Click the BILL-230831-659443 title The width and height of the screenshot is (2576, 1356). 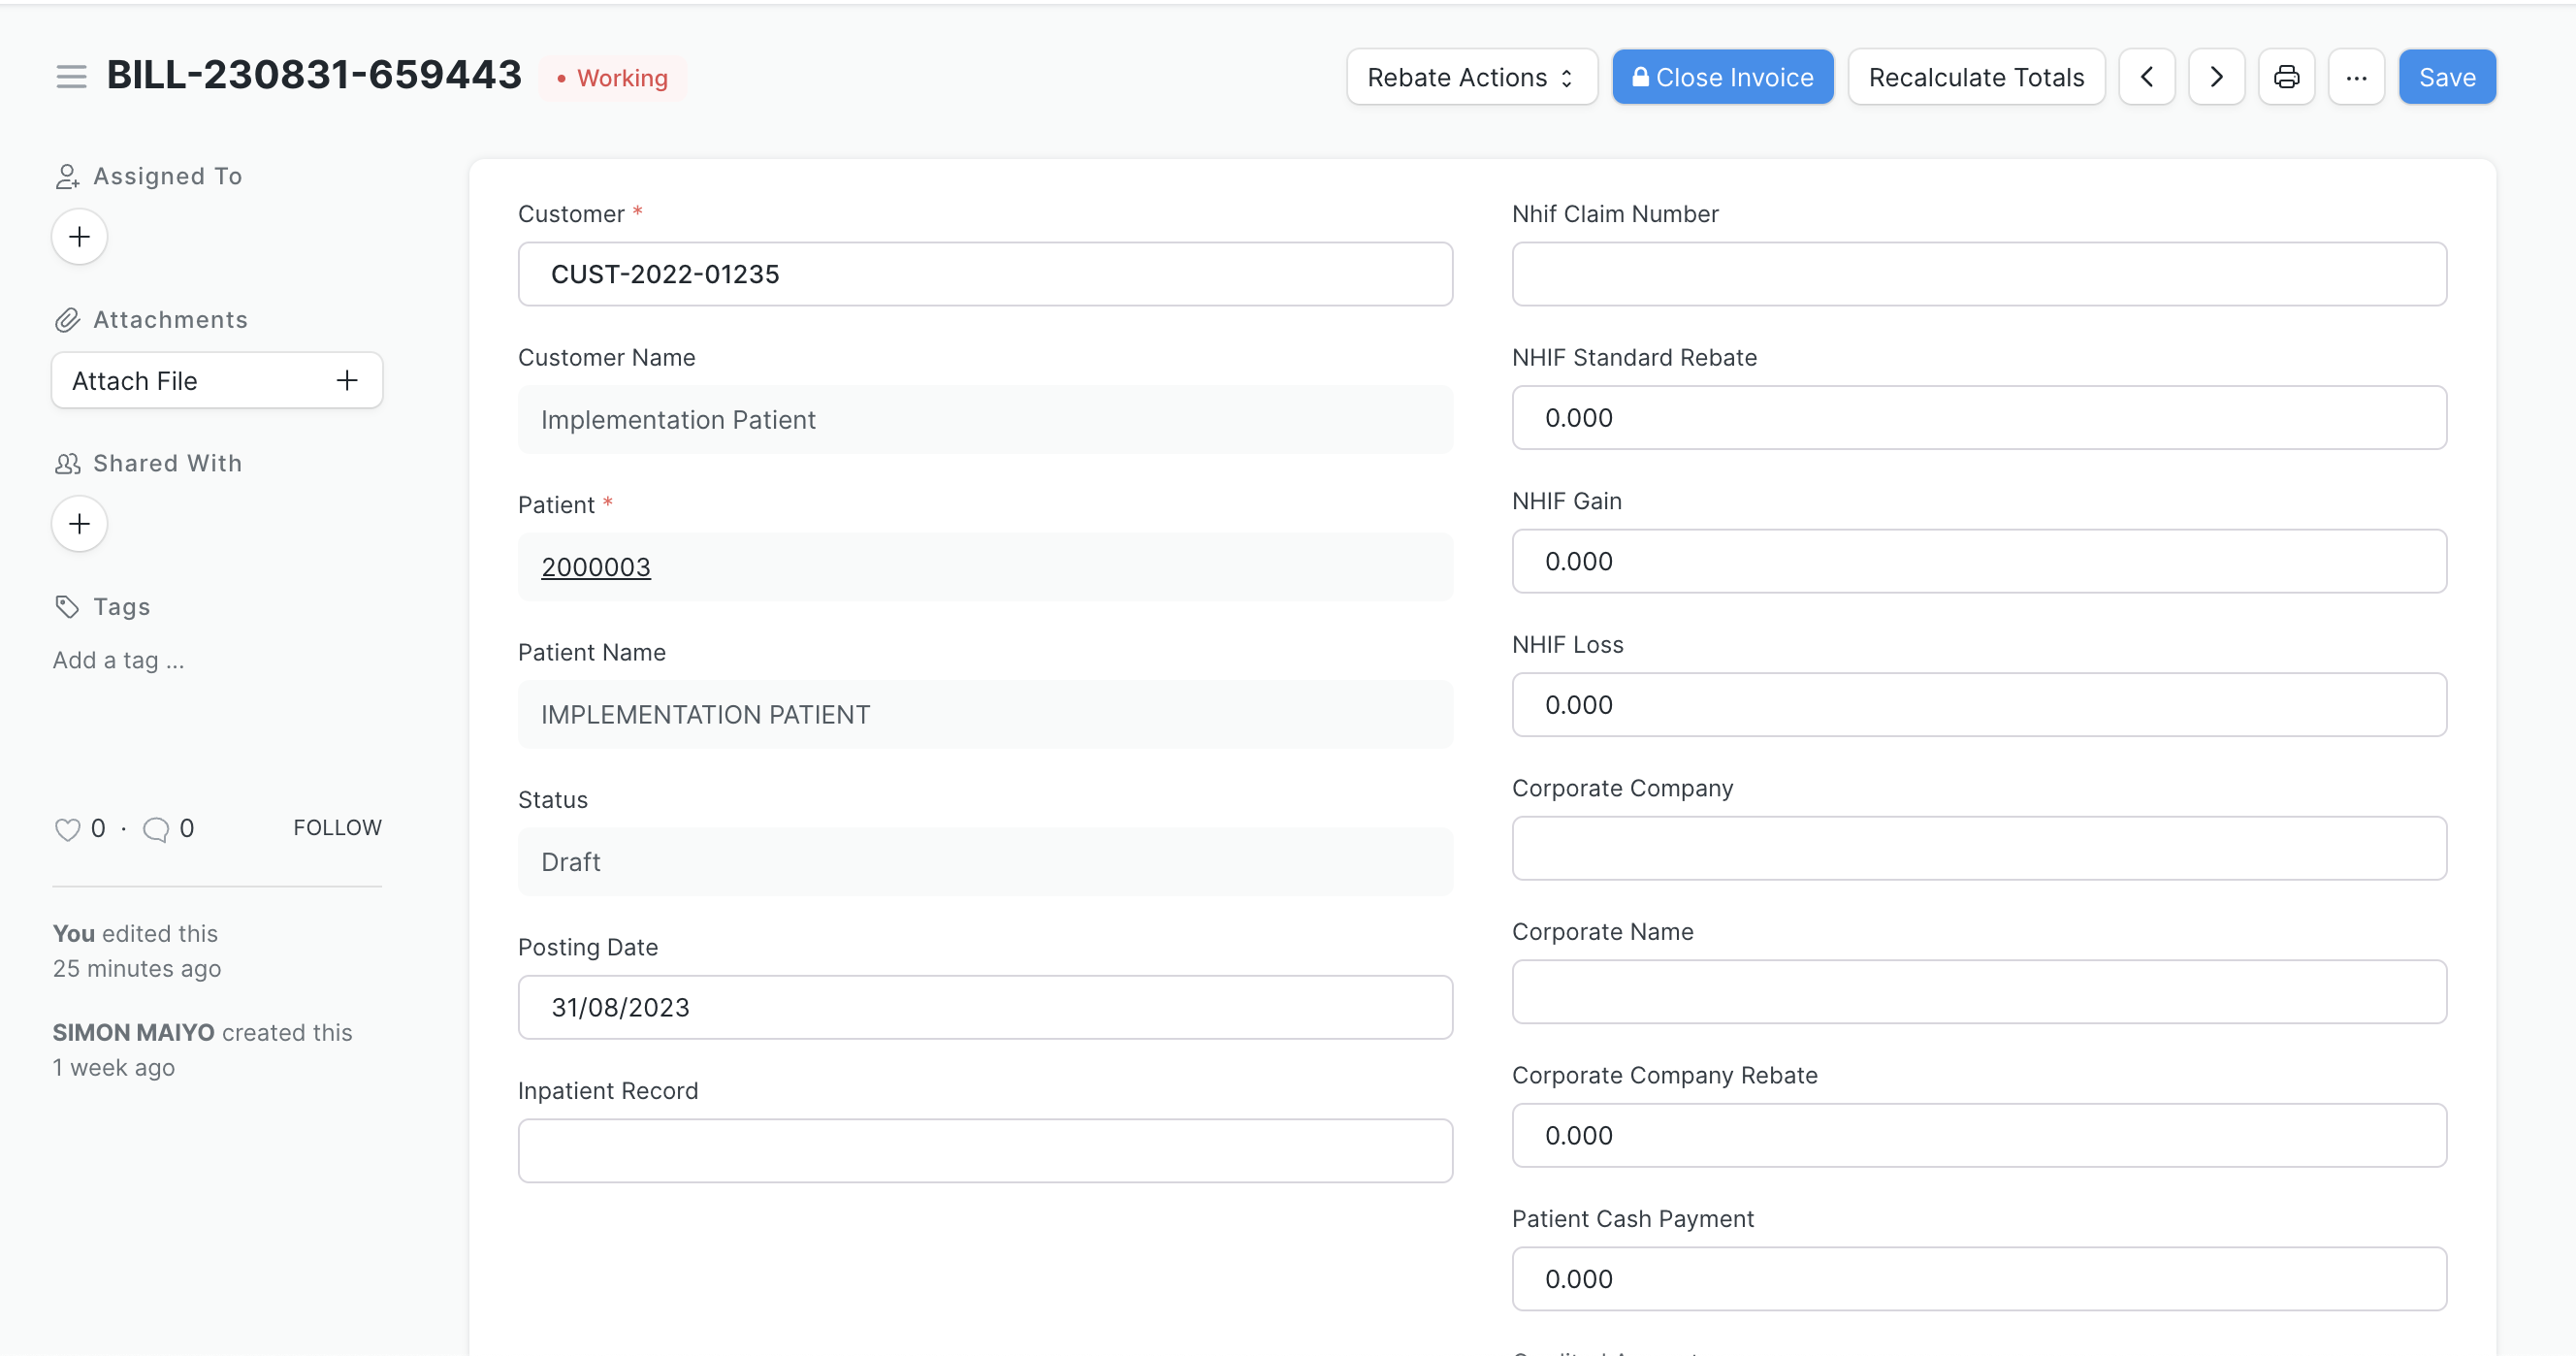coord(314,75)
